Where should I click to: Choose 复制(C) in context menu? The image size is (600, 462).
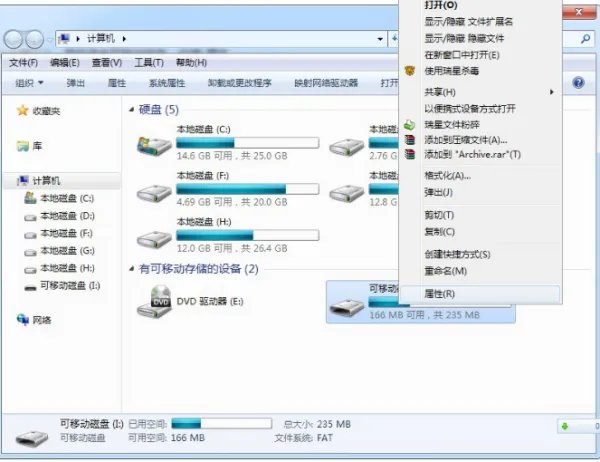(x=480, y=232)
